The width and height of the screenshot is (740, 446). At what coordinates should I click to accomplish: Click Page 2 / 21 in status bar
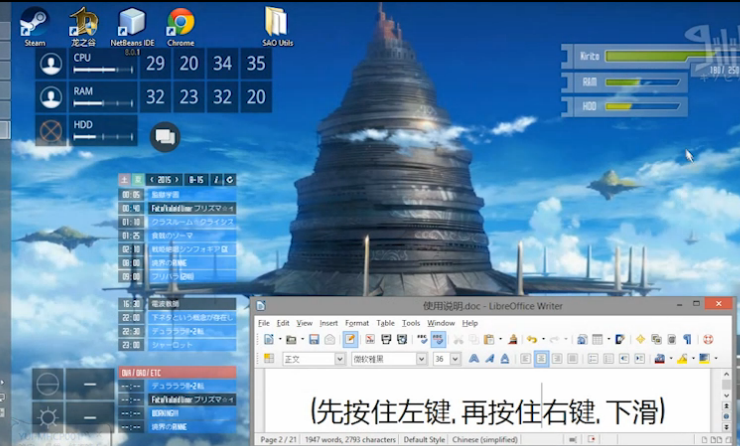278,439
